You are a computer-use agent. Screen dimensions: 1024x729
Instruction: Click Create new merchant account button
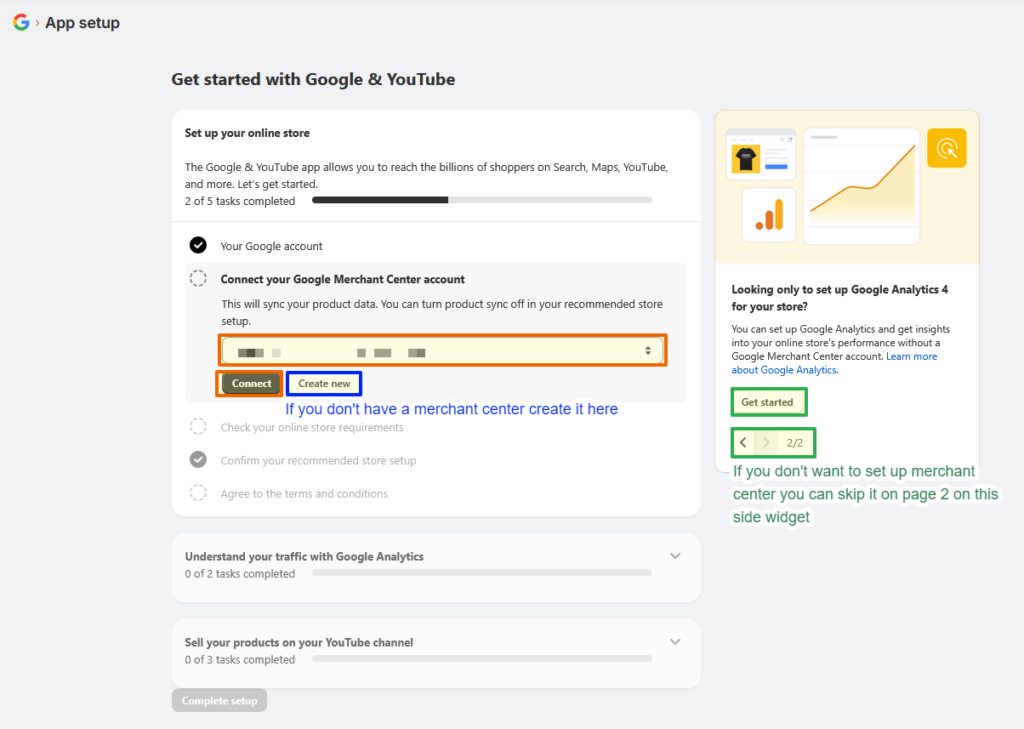(324, 383)
